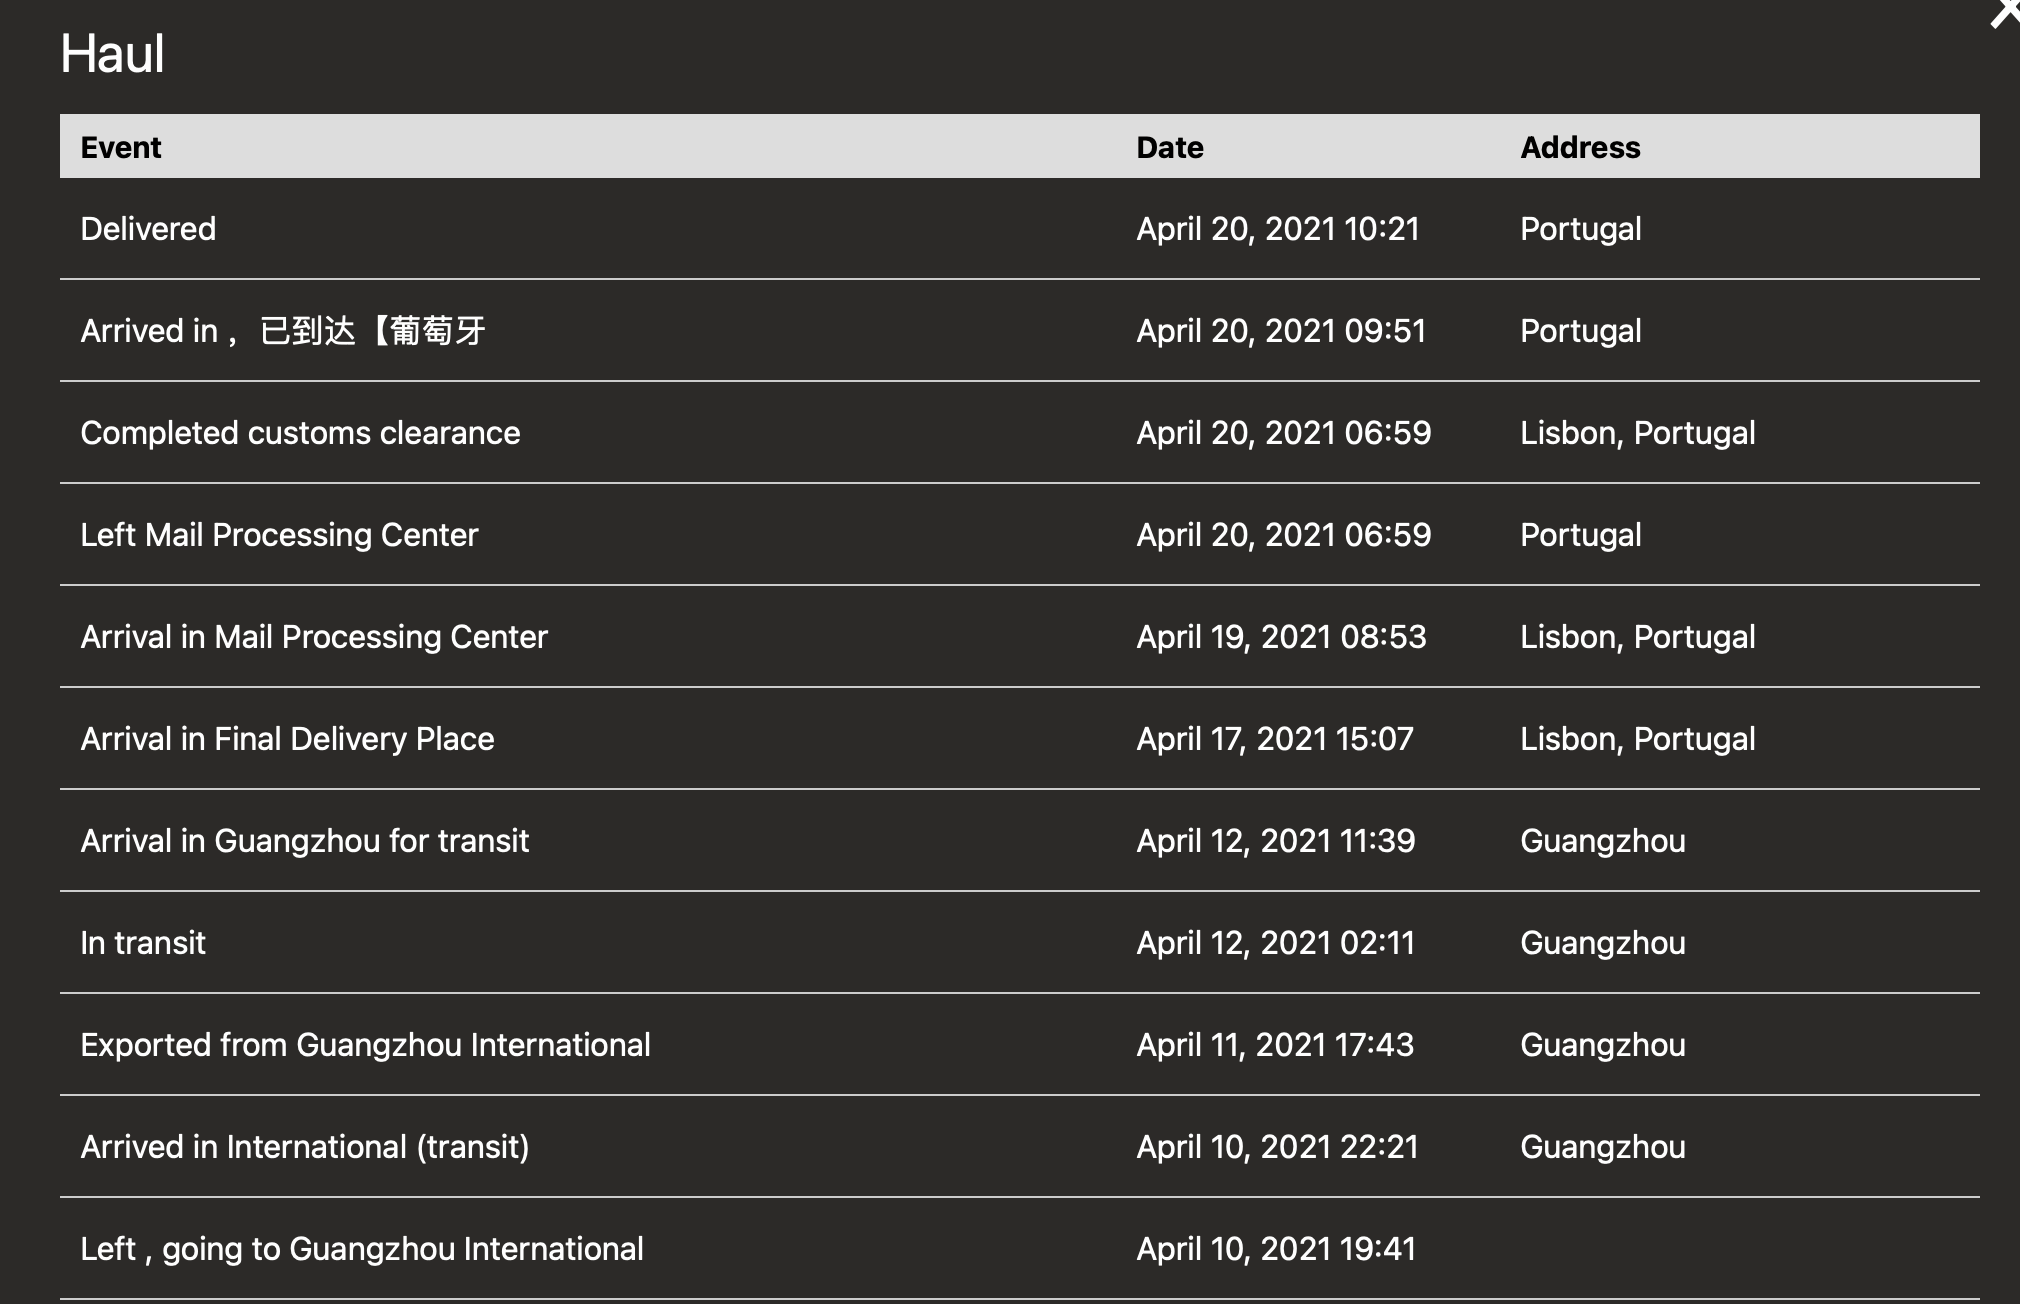Click the Portugal address on the Delivered row
Image resolution: width=2020 pixels, height=1304 pixels.
1580,229
